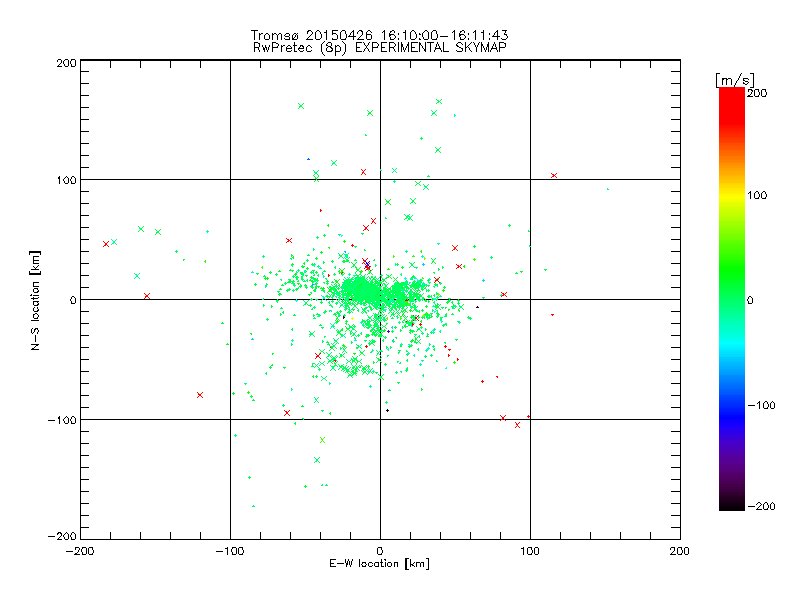800x600 pixels.
Task: Click the y-axis '-100' tick label
Action: pyautogui.click(x=62, y=420)
